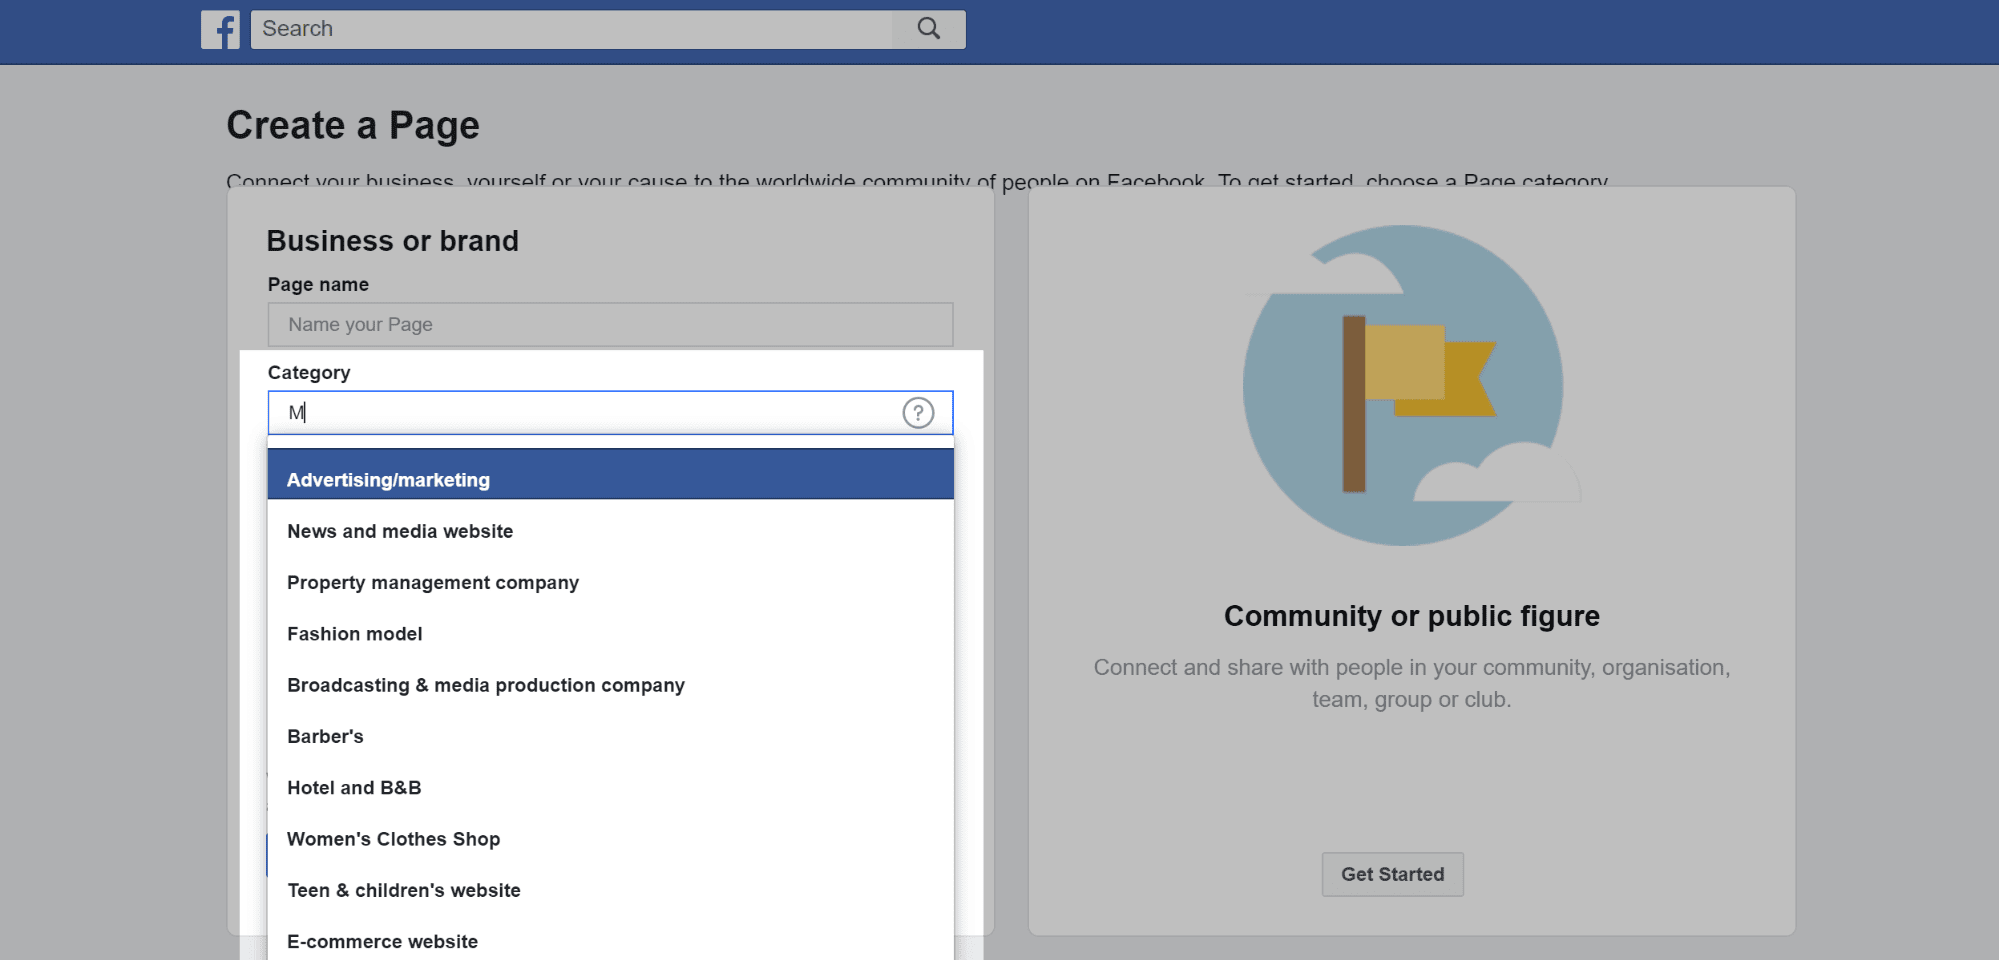
Task: Click the Page name input field
Action: pos(610,325)
